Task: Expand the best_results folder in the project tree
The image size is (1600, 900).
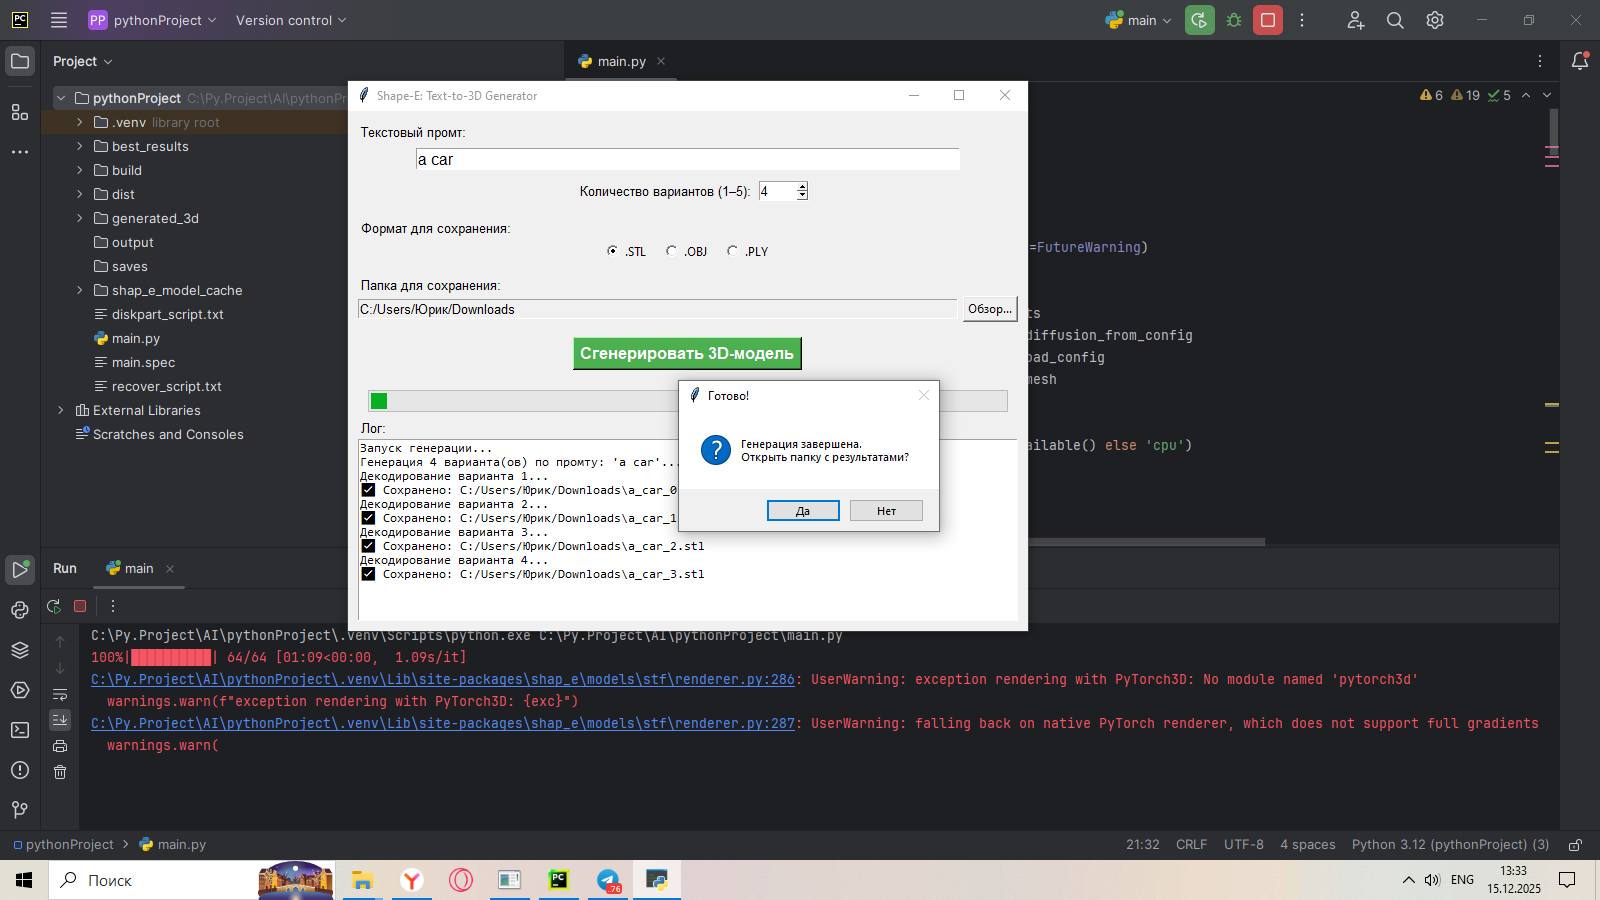Action: [80, 146]
